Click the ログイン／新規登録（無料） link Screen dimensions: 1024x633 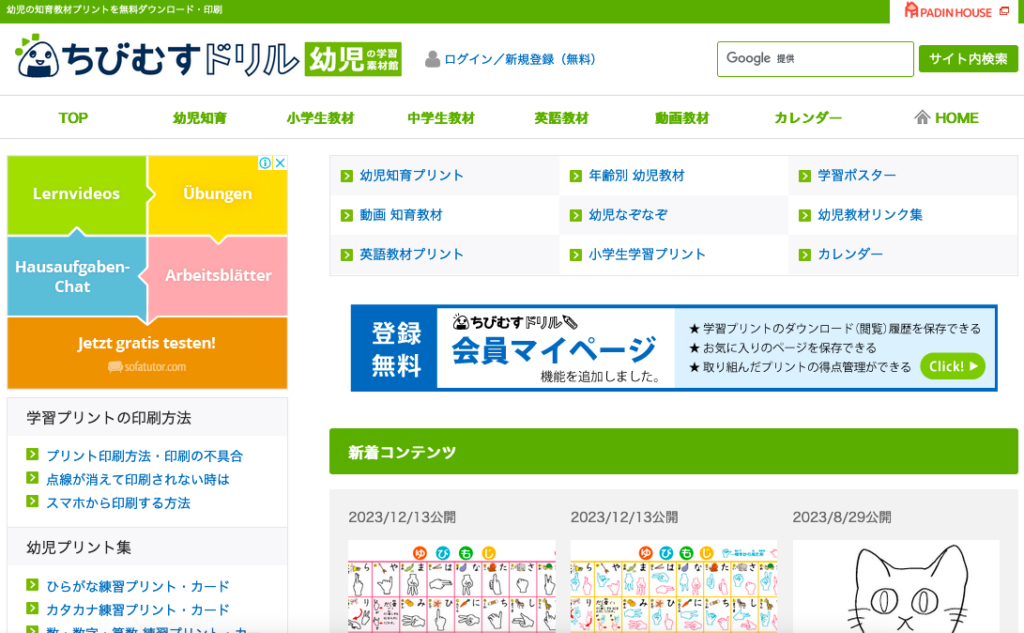pos(520,59)
